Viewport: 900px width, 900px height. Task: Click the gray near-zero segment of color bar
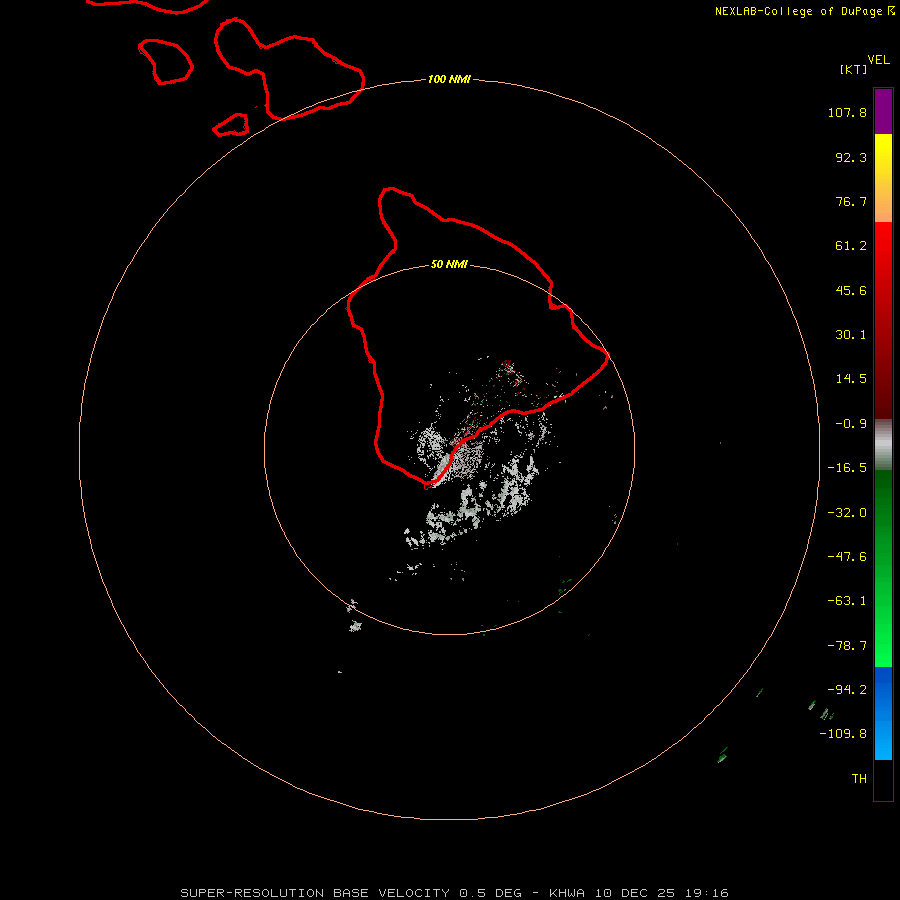(x=883, y=445)
